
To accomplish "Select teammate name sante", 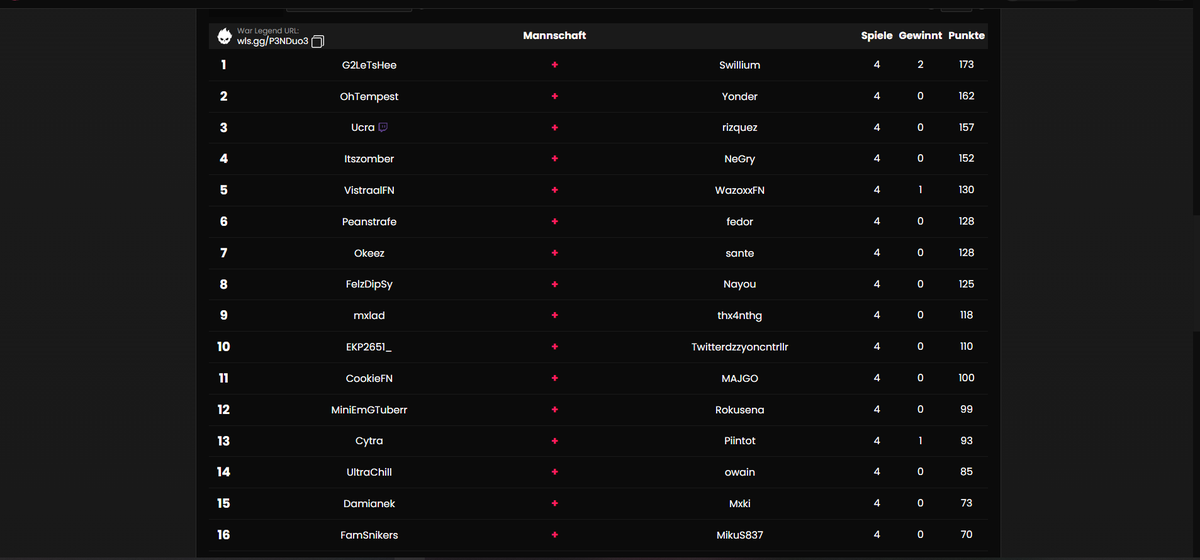I will (x=740, y=253).
